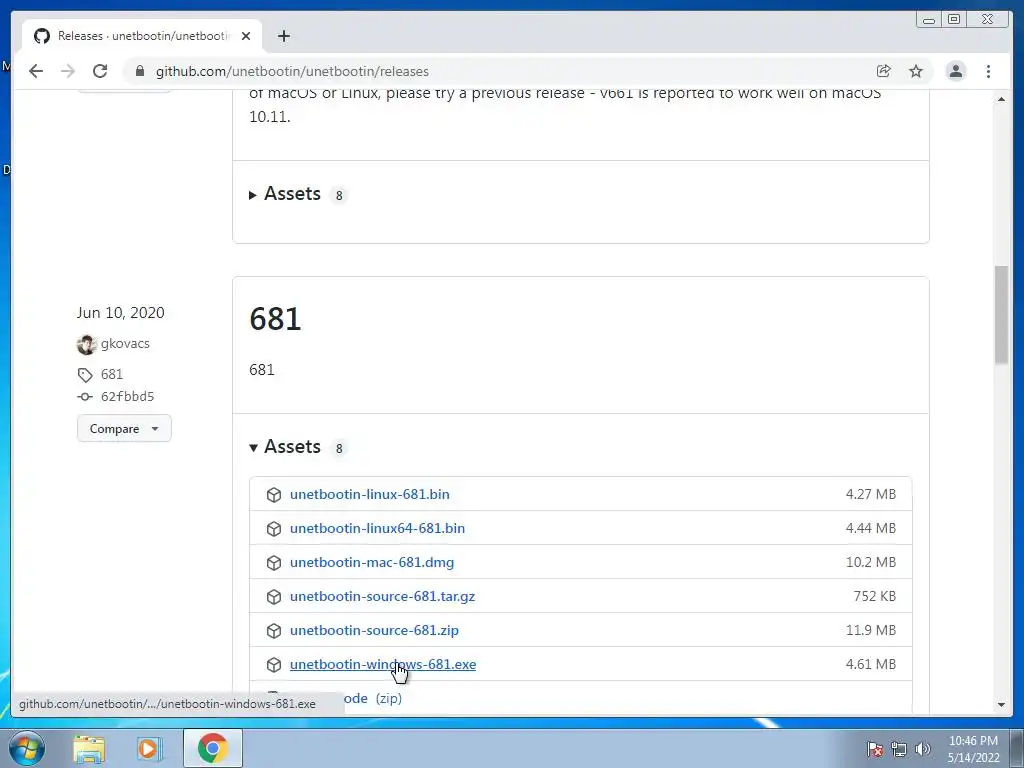
Task: Click the 10.2 MB file size
Action: point(871,562)
